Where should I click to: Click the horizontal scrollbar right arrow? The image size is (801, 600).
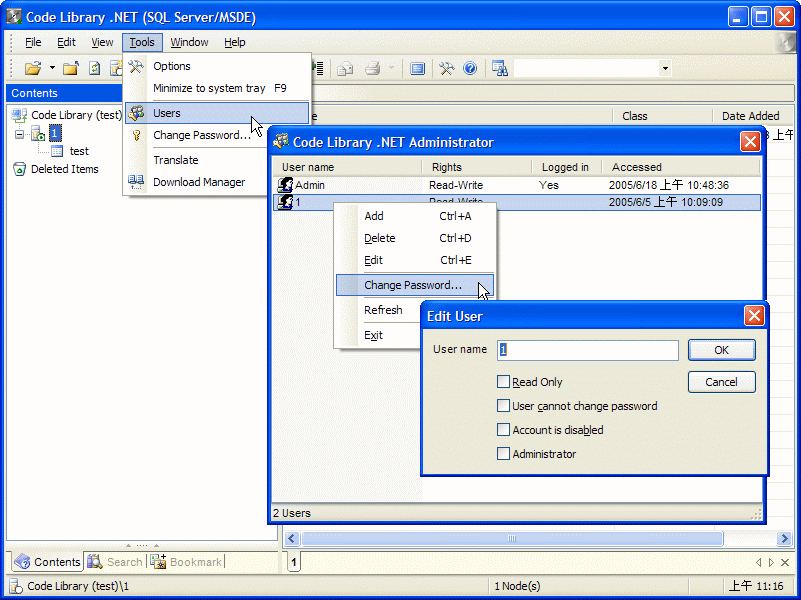784,538
